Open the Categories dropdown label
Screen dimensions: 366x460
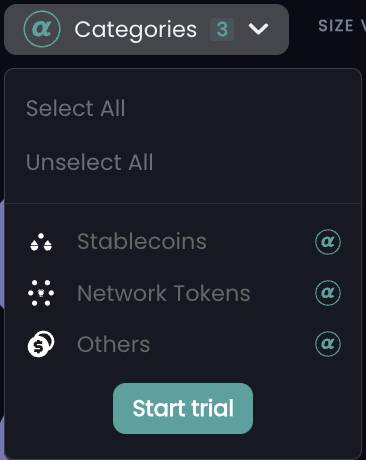[x=135, y=30]
